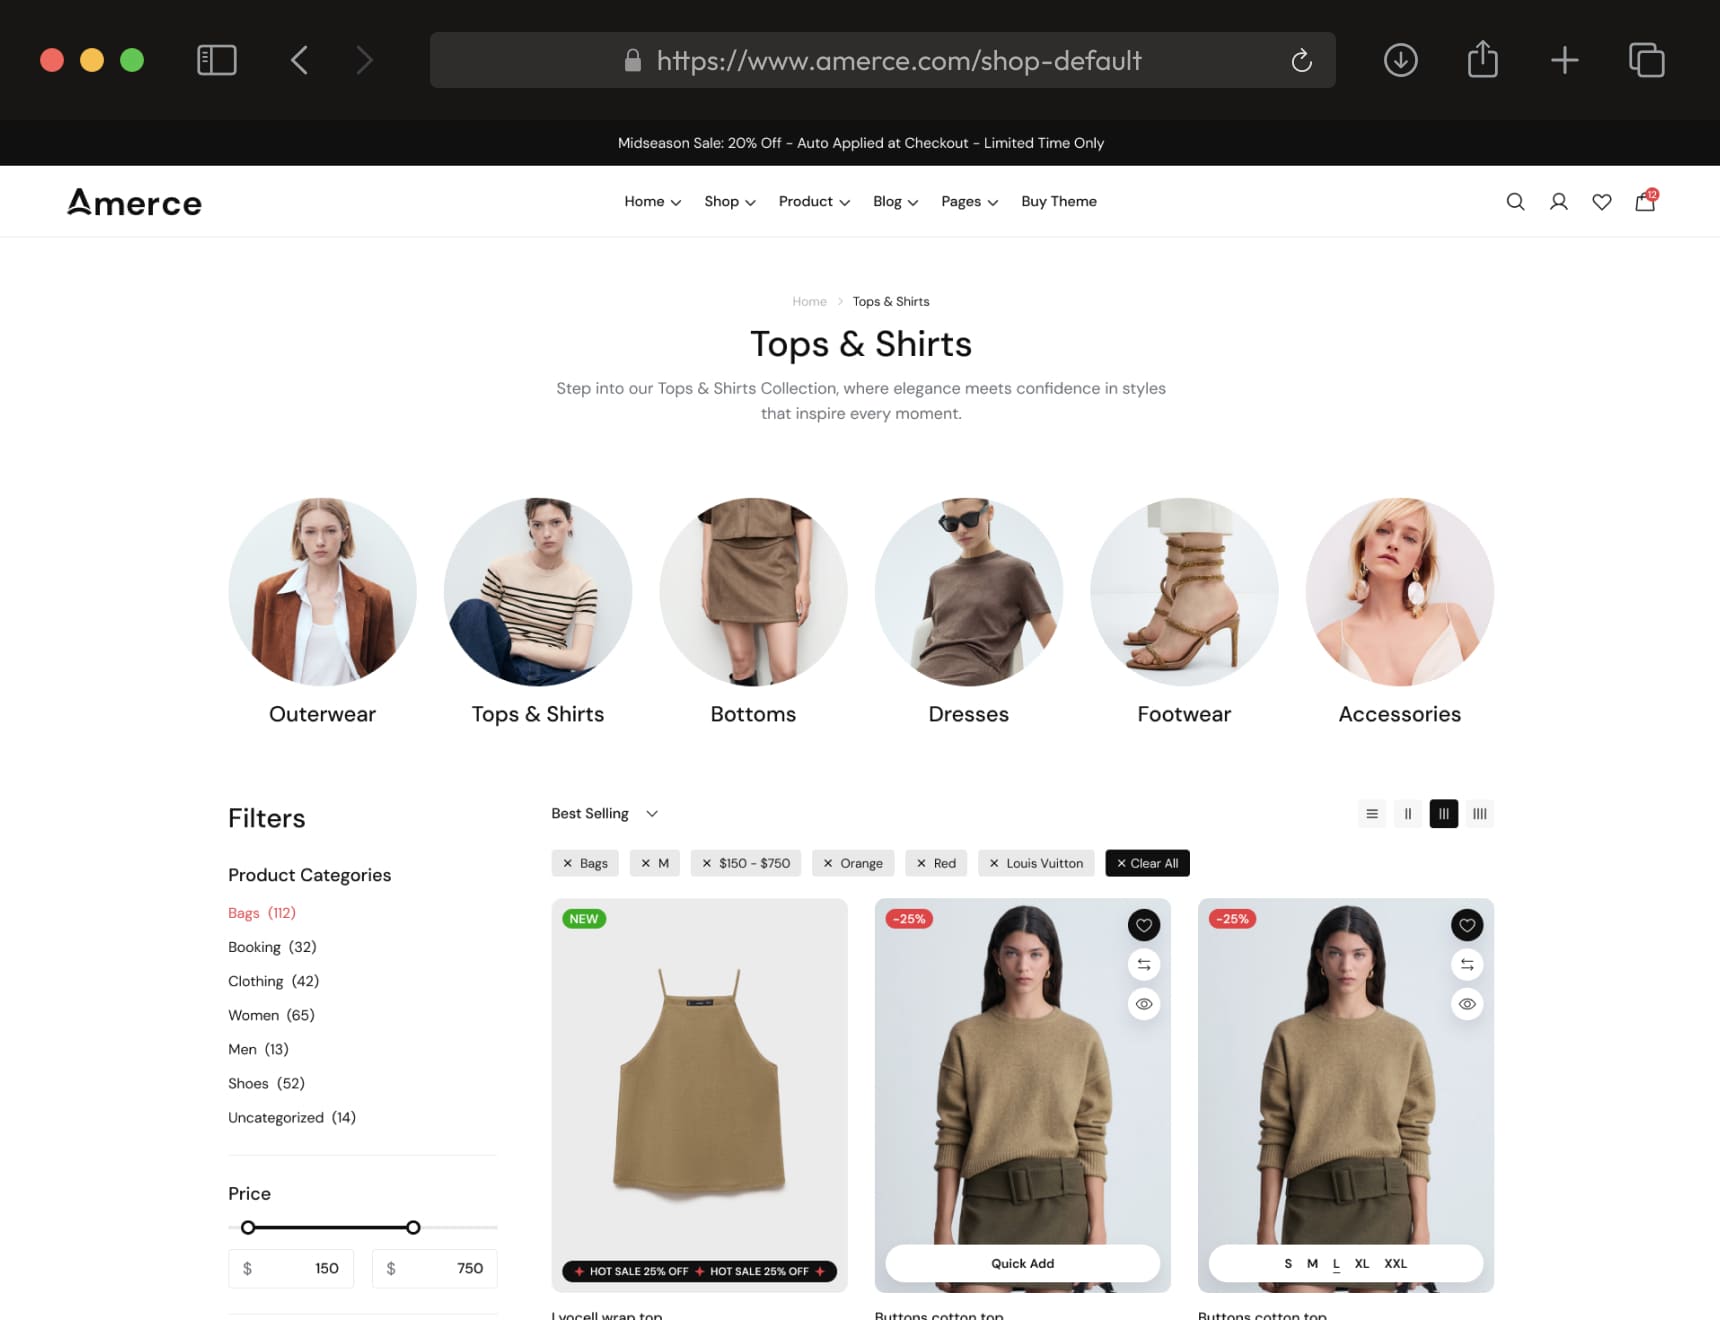The image size is (1720, 1320).
Task: Click the Quick Add button
Action: pos(1022,1264)
